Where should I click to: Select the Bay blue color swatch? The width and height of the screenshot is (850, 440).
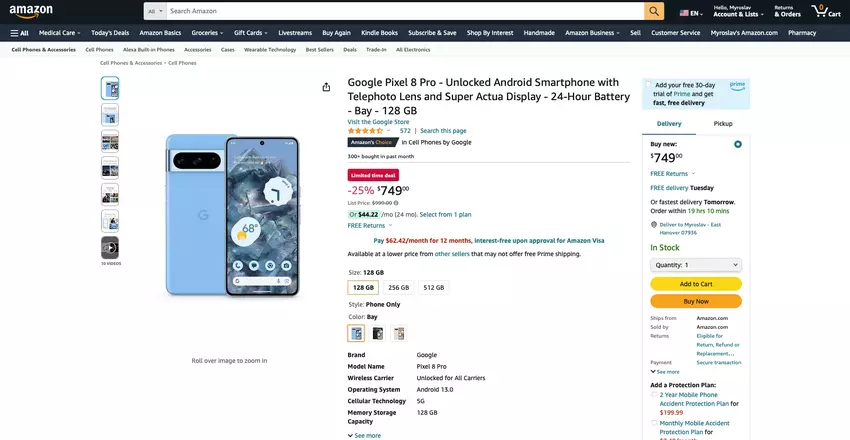pyautogui.click(x=356, y=333)
